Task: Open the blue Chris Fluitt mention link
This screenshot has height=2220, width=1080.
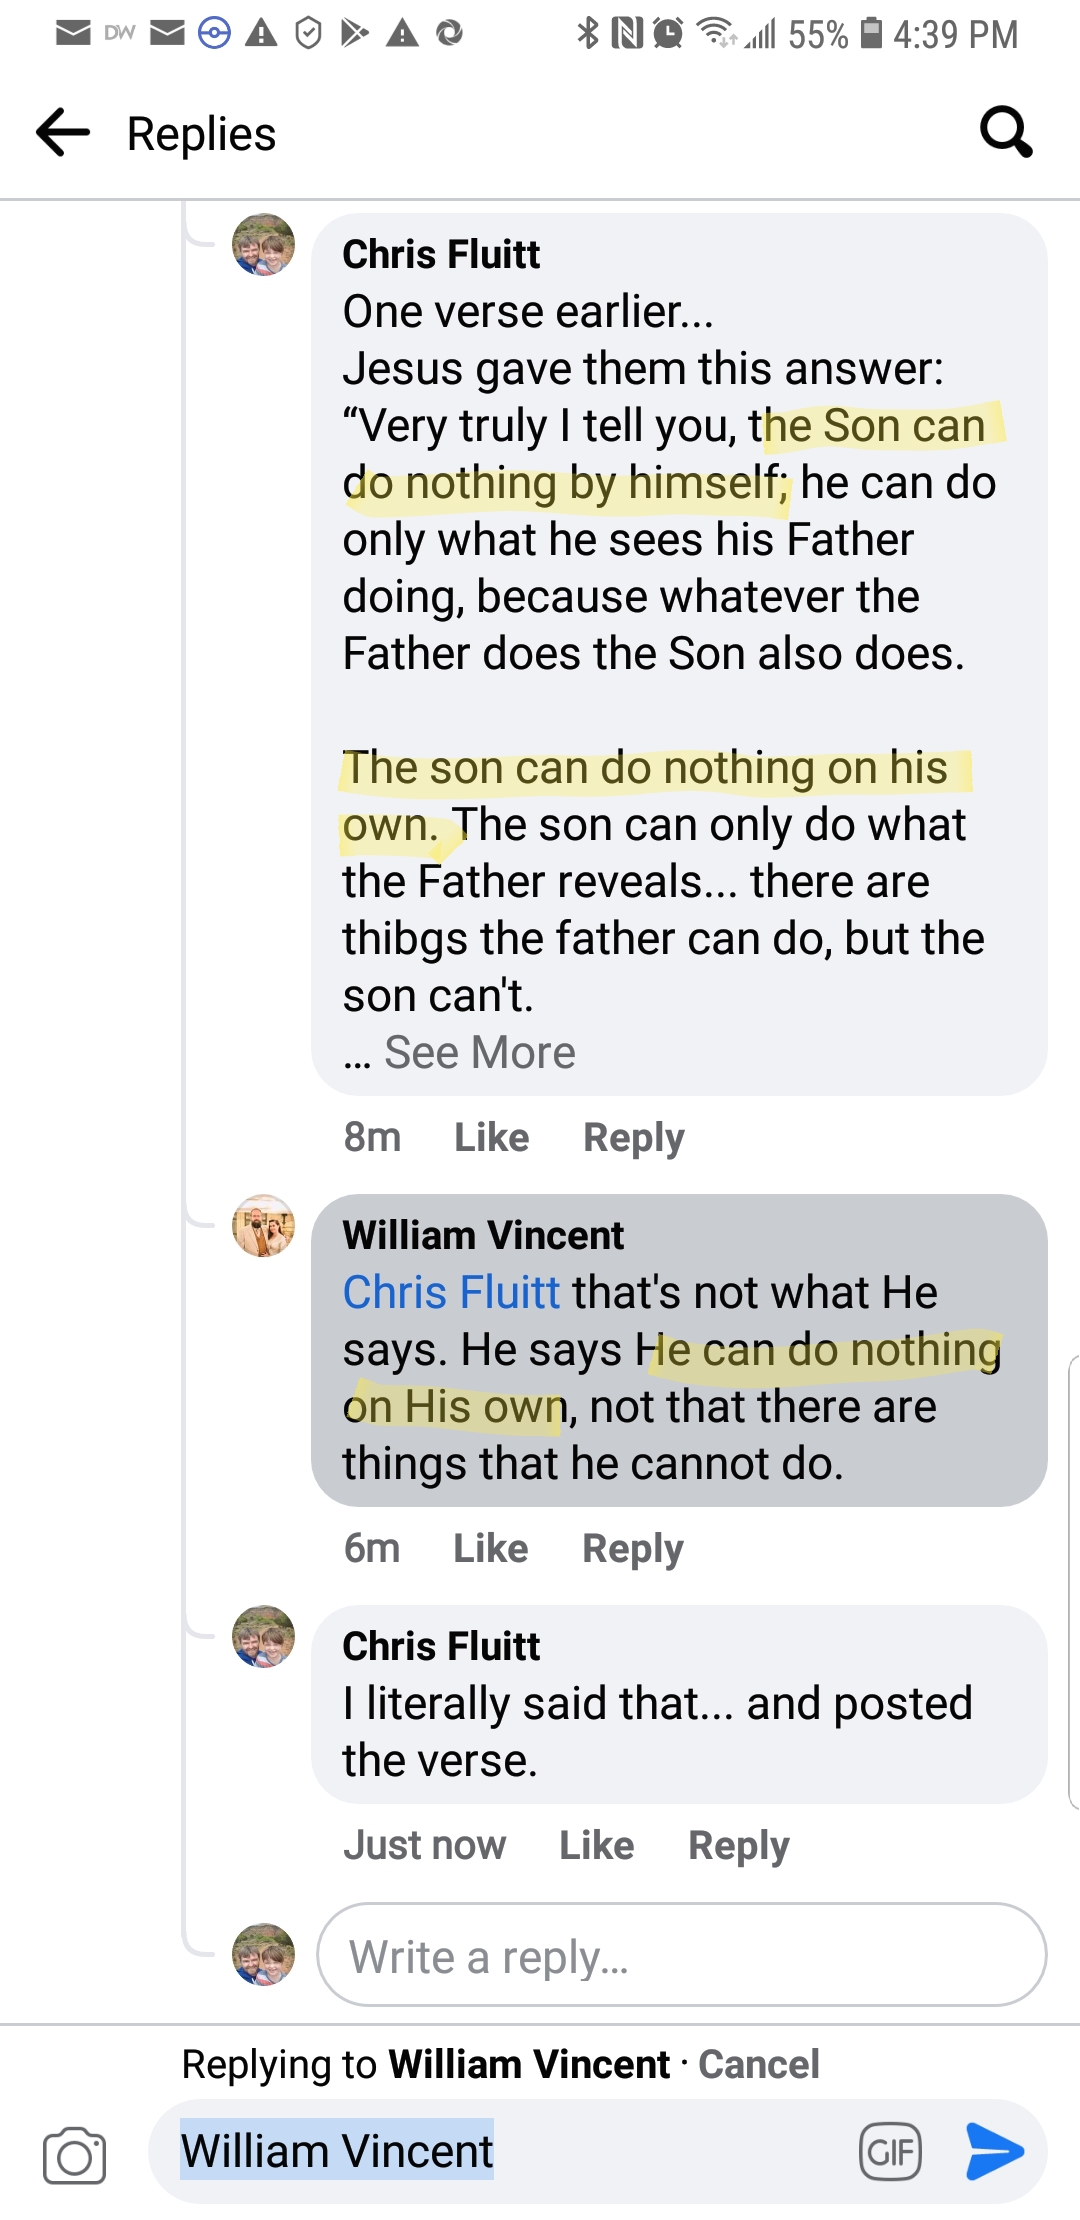Action: pyautogui.click(x=451, y=1292)
